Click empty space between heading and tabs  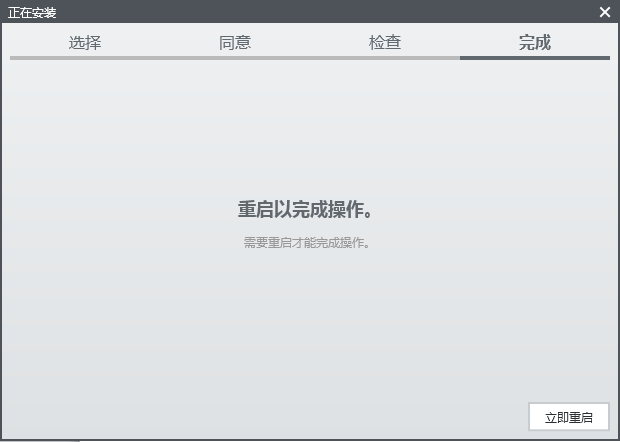pos(310,130)
